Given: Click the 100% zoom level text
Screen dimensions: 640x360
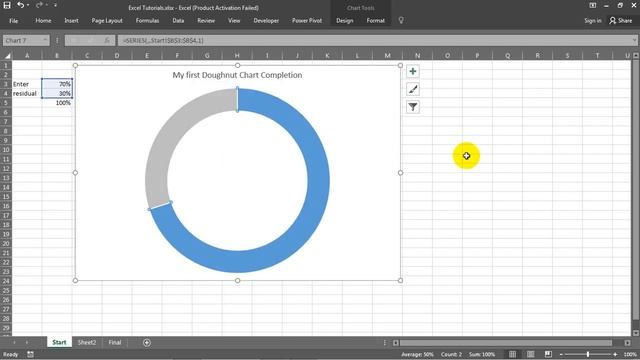Looking at the screenshot, I should tap(630, 354).
